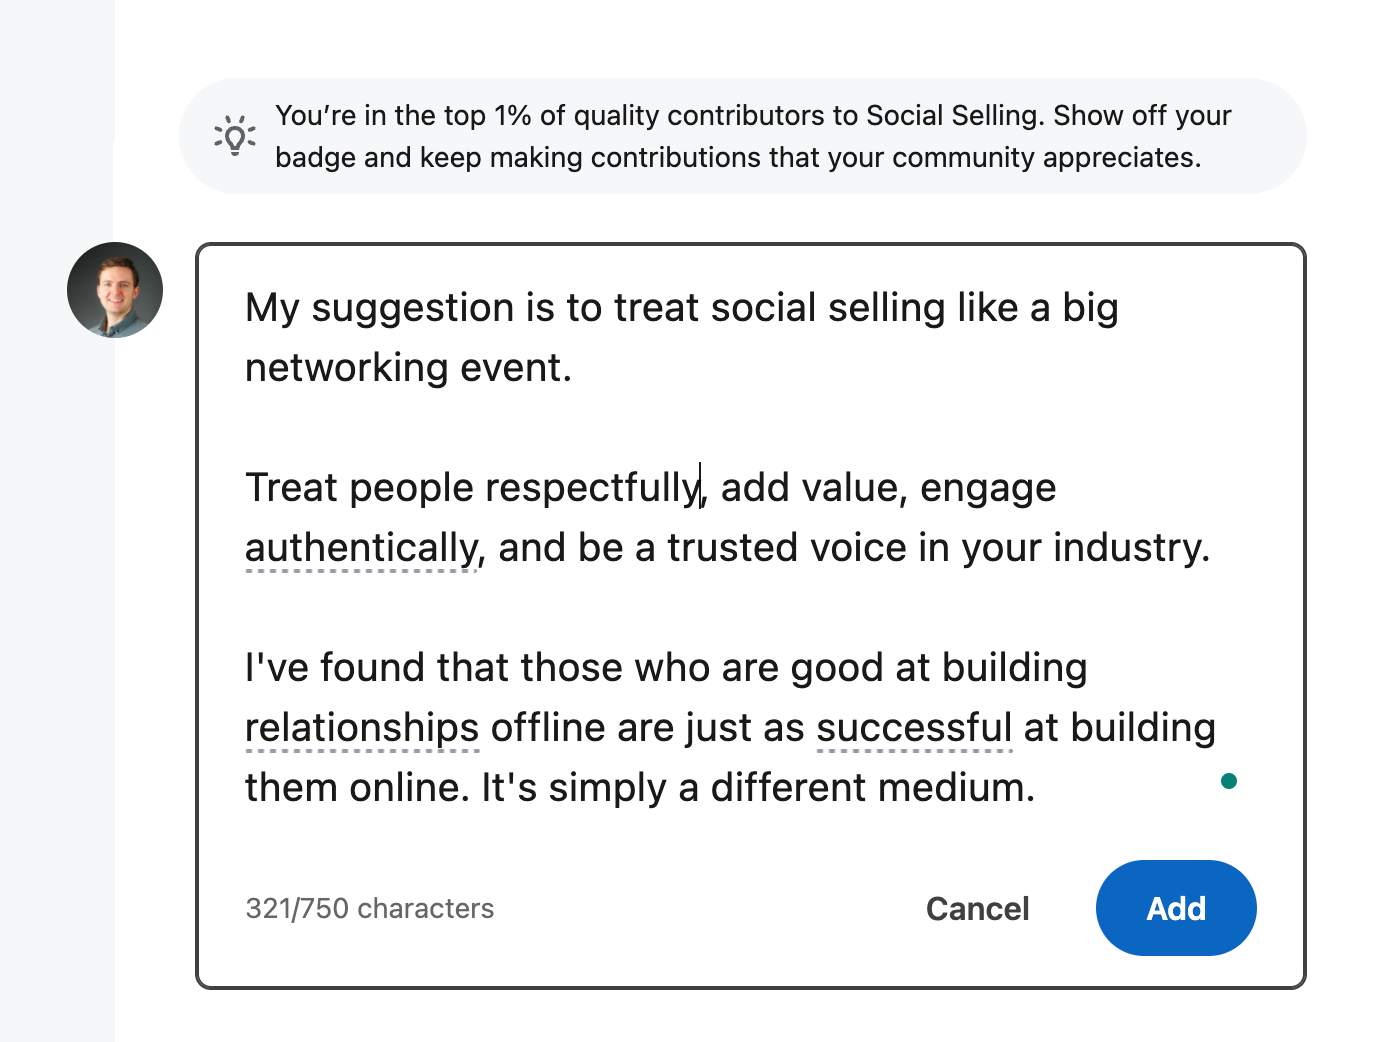
Task: Cancel the contribution draft
Action: 977,908
